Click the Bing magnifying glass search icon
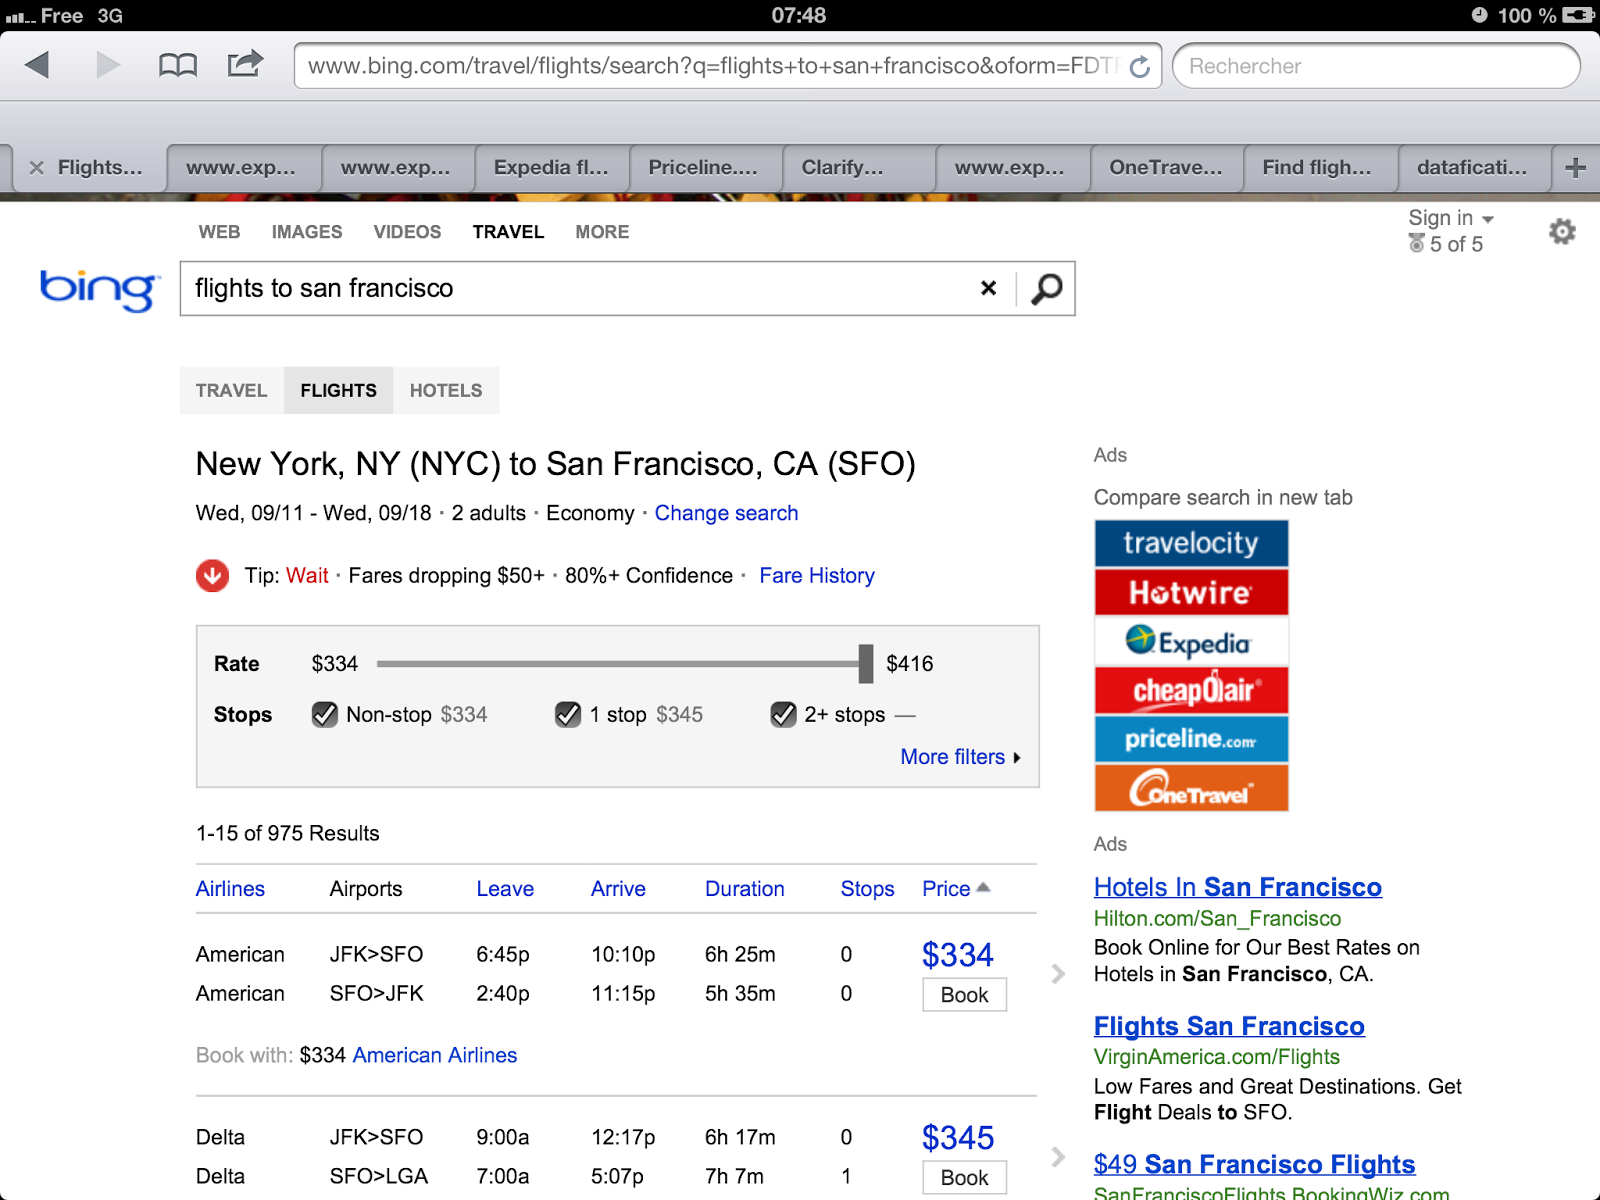Image resolution: width=1600 pixels, height=1200 pixels. pos(1046,289)
